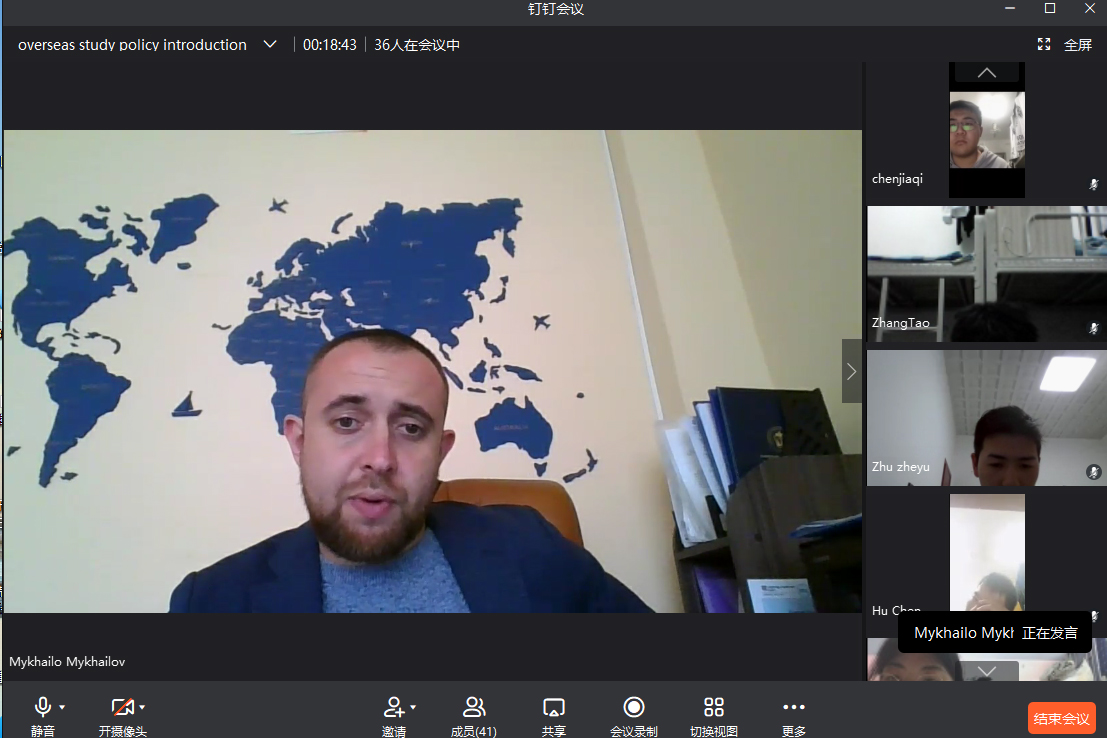The height and width of the screenshot is (738, 1107).
Task: Open microphone options dropdown arrow
Action: [x=62, y=707]
